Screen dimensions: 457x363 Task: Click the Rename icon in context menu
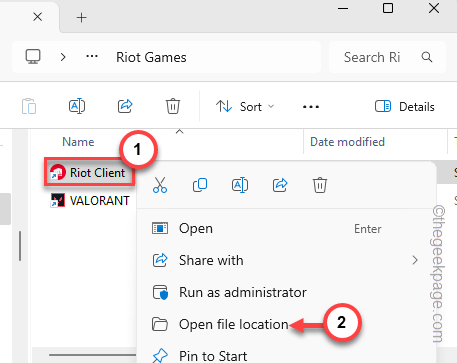click(x=240, y=185)
